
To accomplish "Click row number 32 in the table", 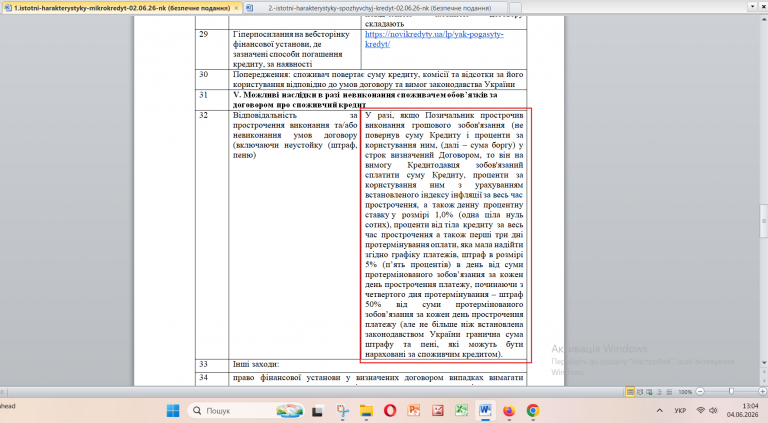I will [x=204, y=115].
